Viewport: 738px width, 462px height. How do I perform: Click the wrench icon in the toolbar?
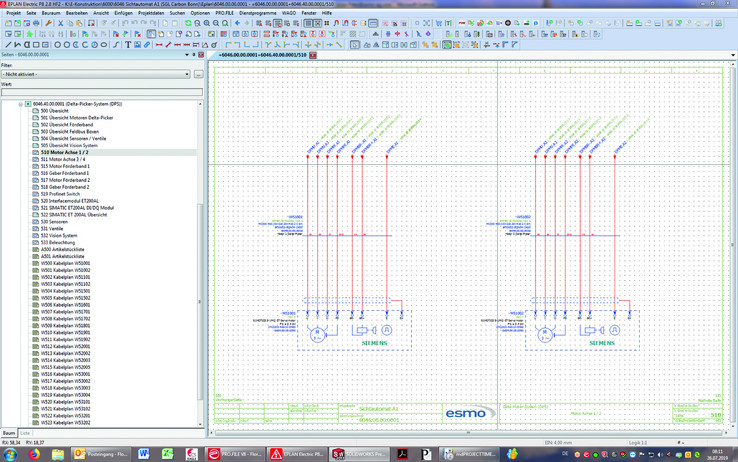pos(49,23)
